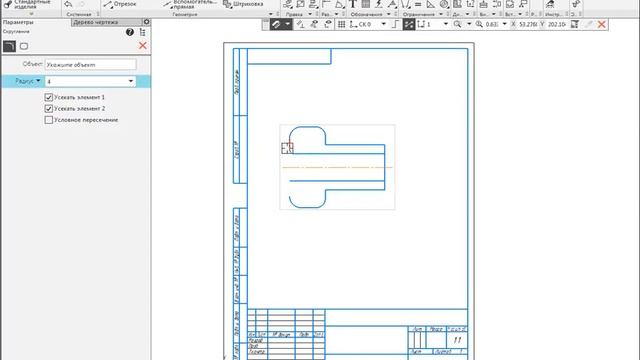Click the icon right of Y coordinate
Screen dimensions: 640x360
click(x=575, y=24)
